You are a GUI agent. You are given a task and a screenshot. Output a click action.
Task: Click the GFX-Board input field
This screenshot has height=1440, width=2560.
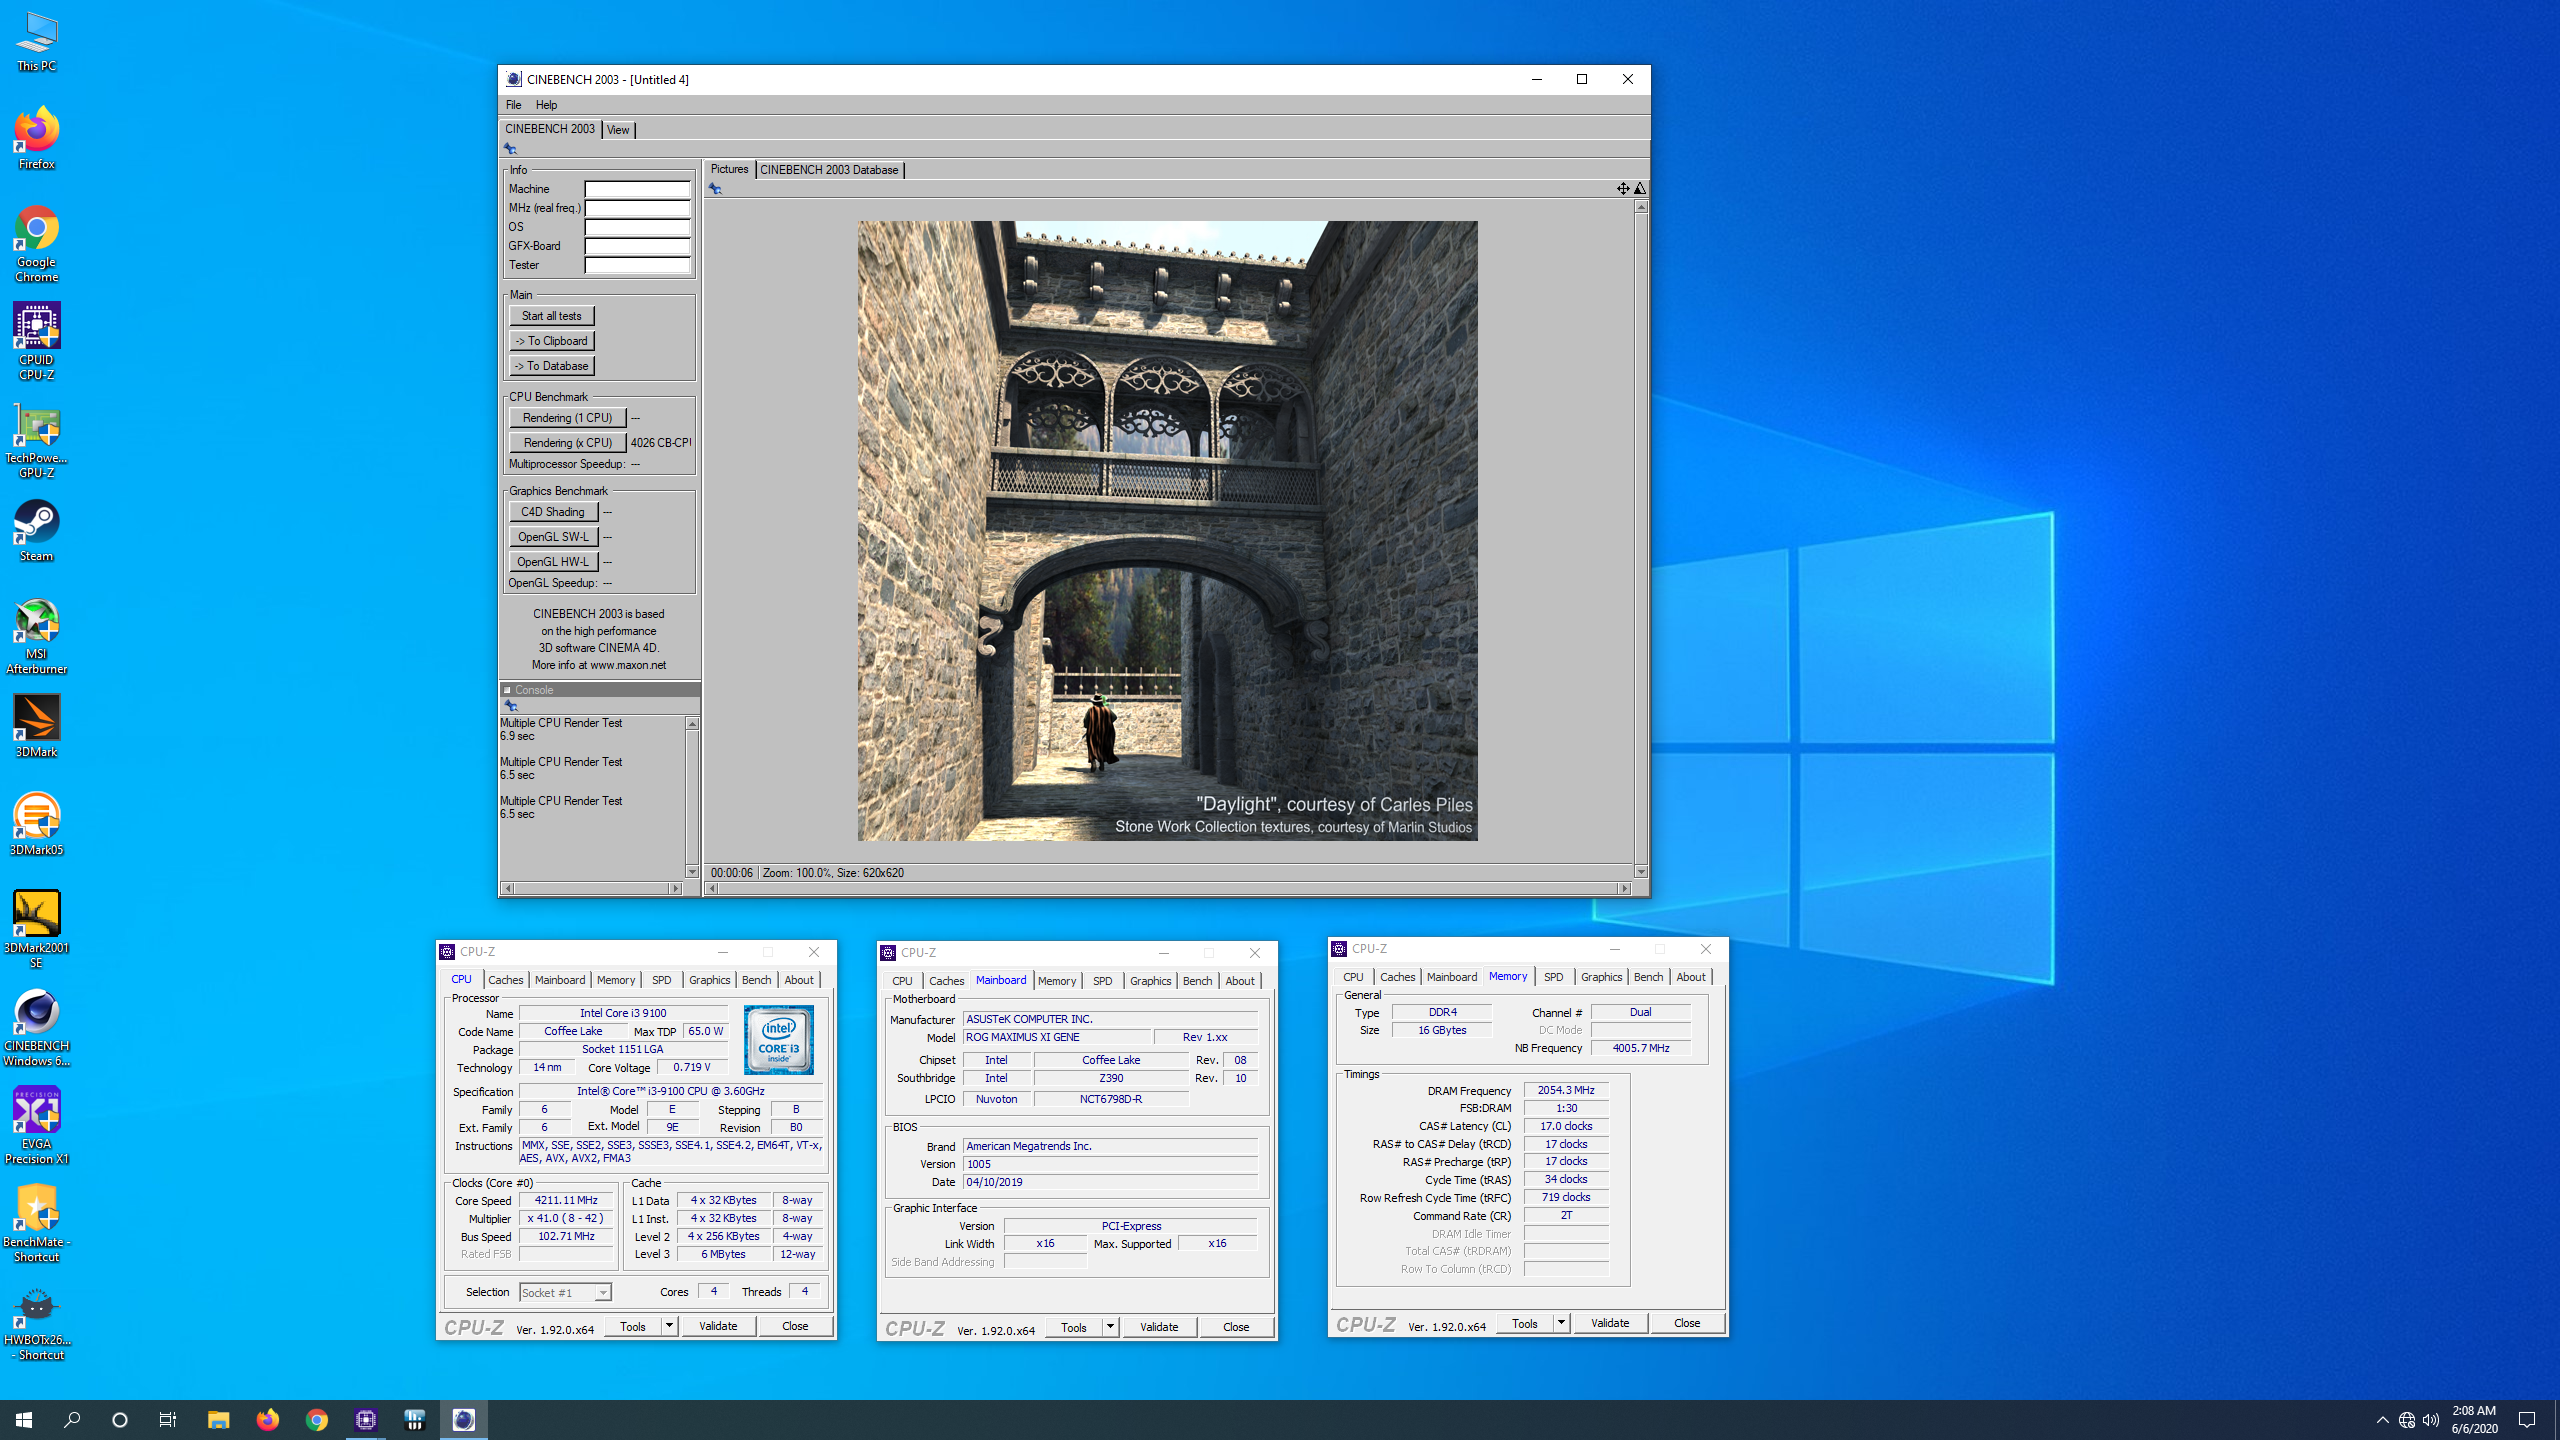coord(637,246)
